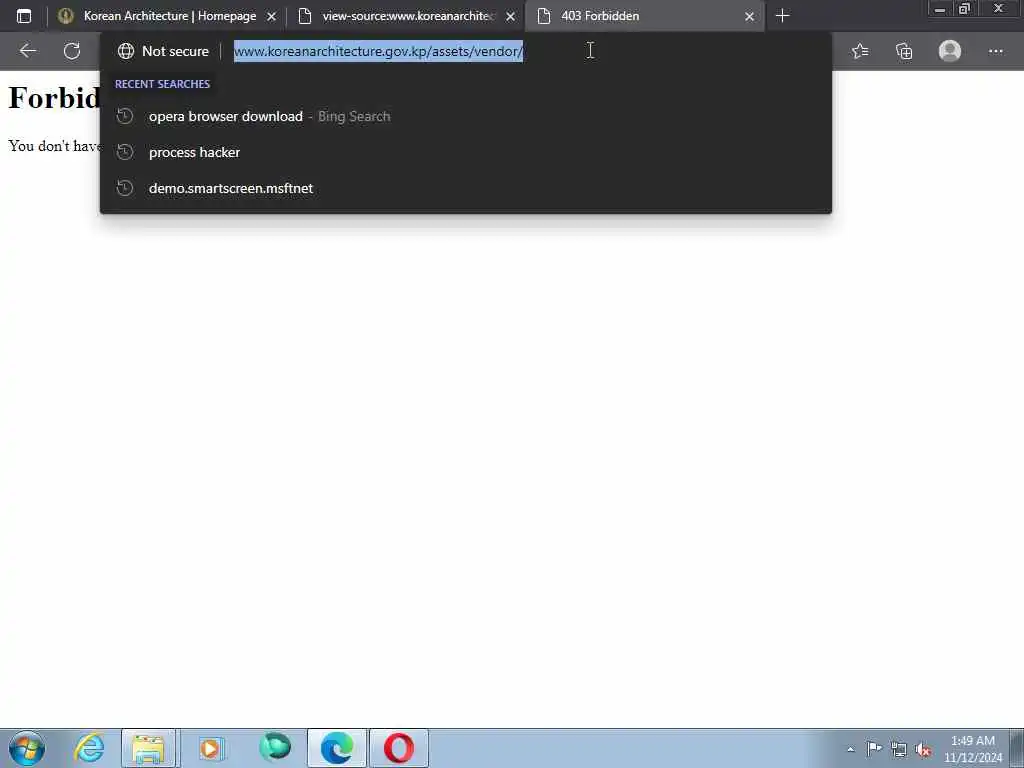Click the muted volume tray icon

[x=923, y=749]
